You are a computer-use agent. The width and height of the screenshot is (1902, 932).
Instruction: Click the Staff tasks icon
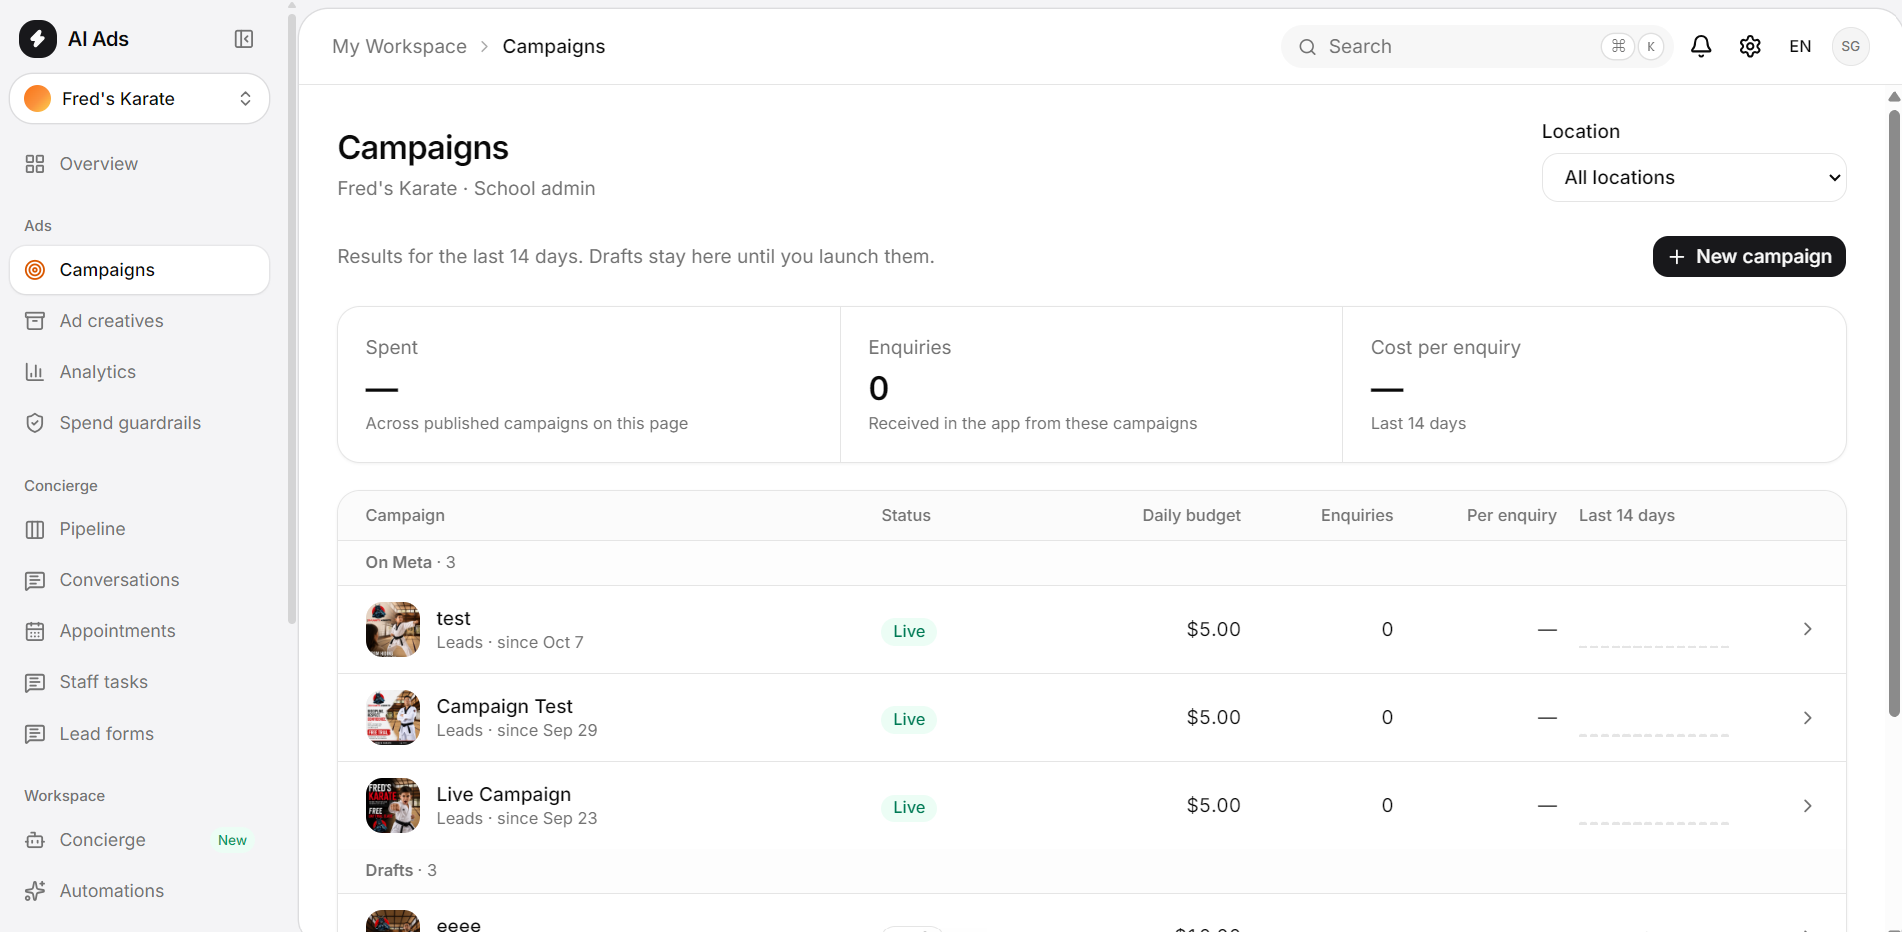(35, 682)
